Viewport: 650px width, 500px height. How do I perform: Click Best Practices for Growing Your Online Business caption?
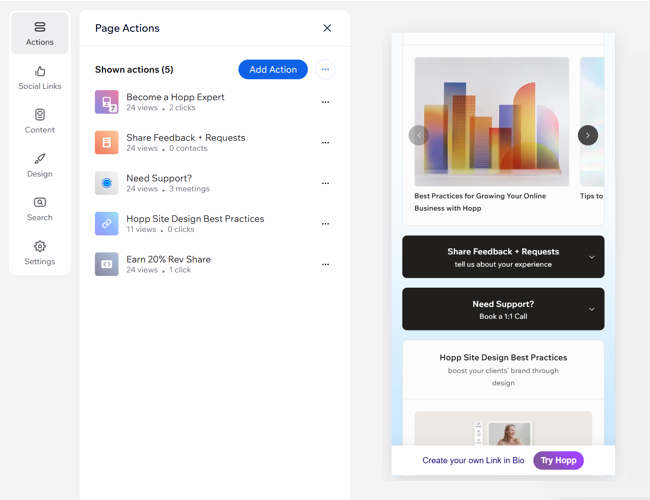(x=480, y=202)
